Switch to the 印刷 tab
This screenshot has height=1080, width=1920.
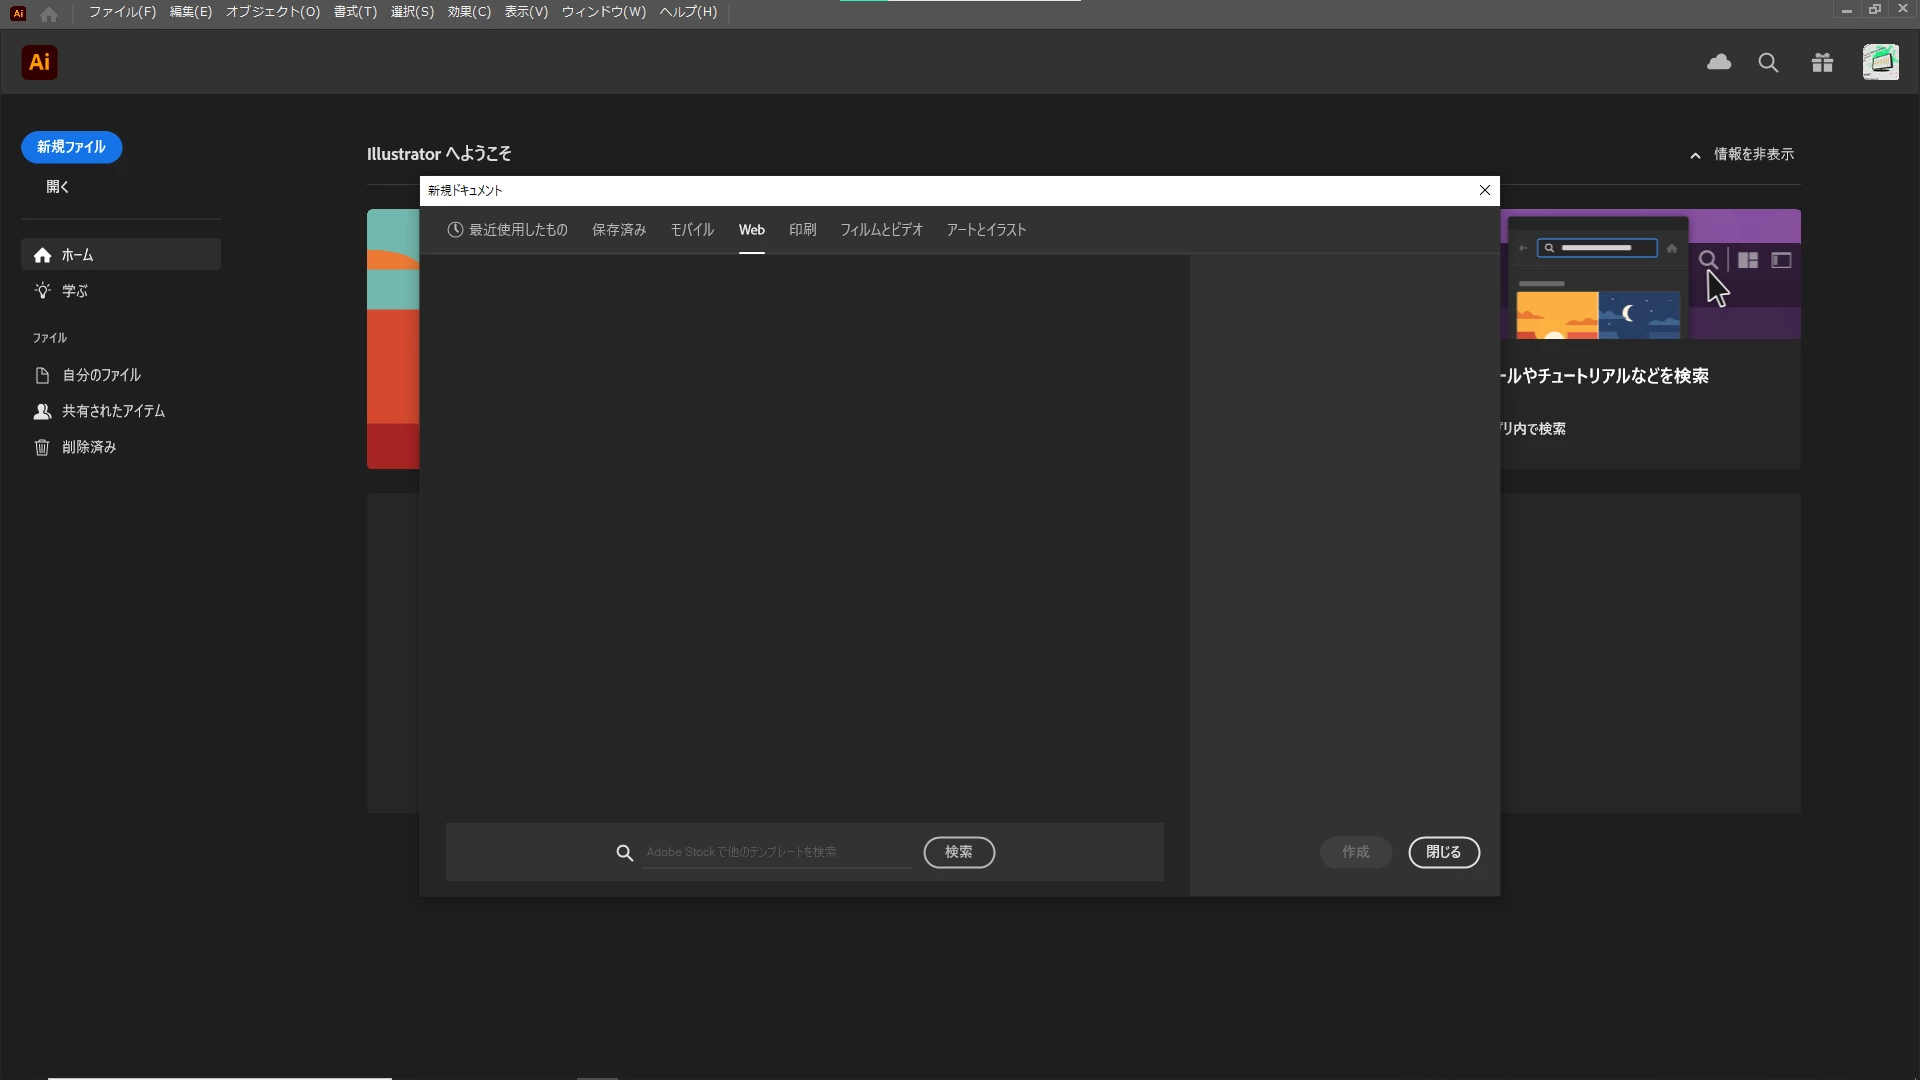[802, 230]
